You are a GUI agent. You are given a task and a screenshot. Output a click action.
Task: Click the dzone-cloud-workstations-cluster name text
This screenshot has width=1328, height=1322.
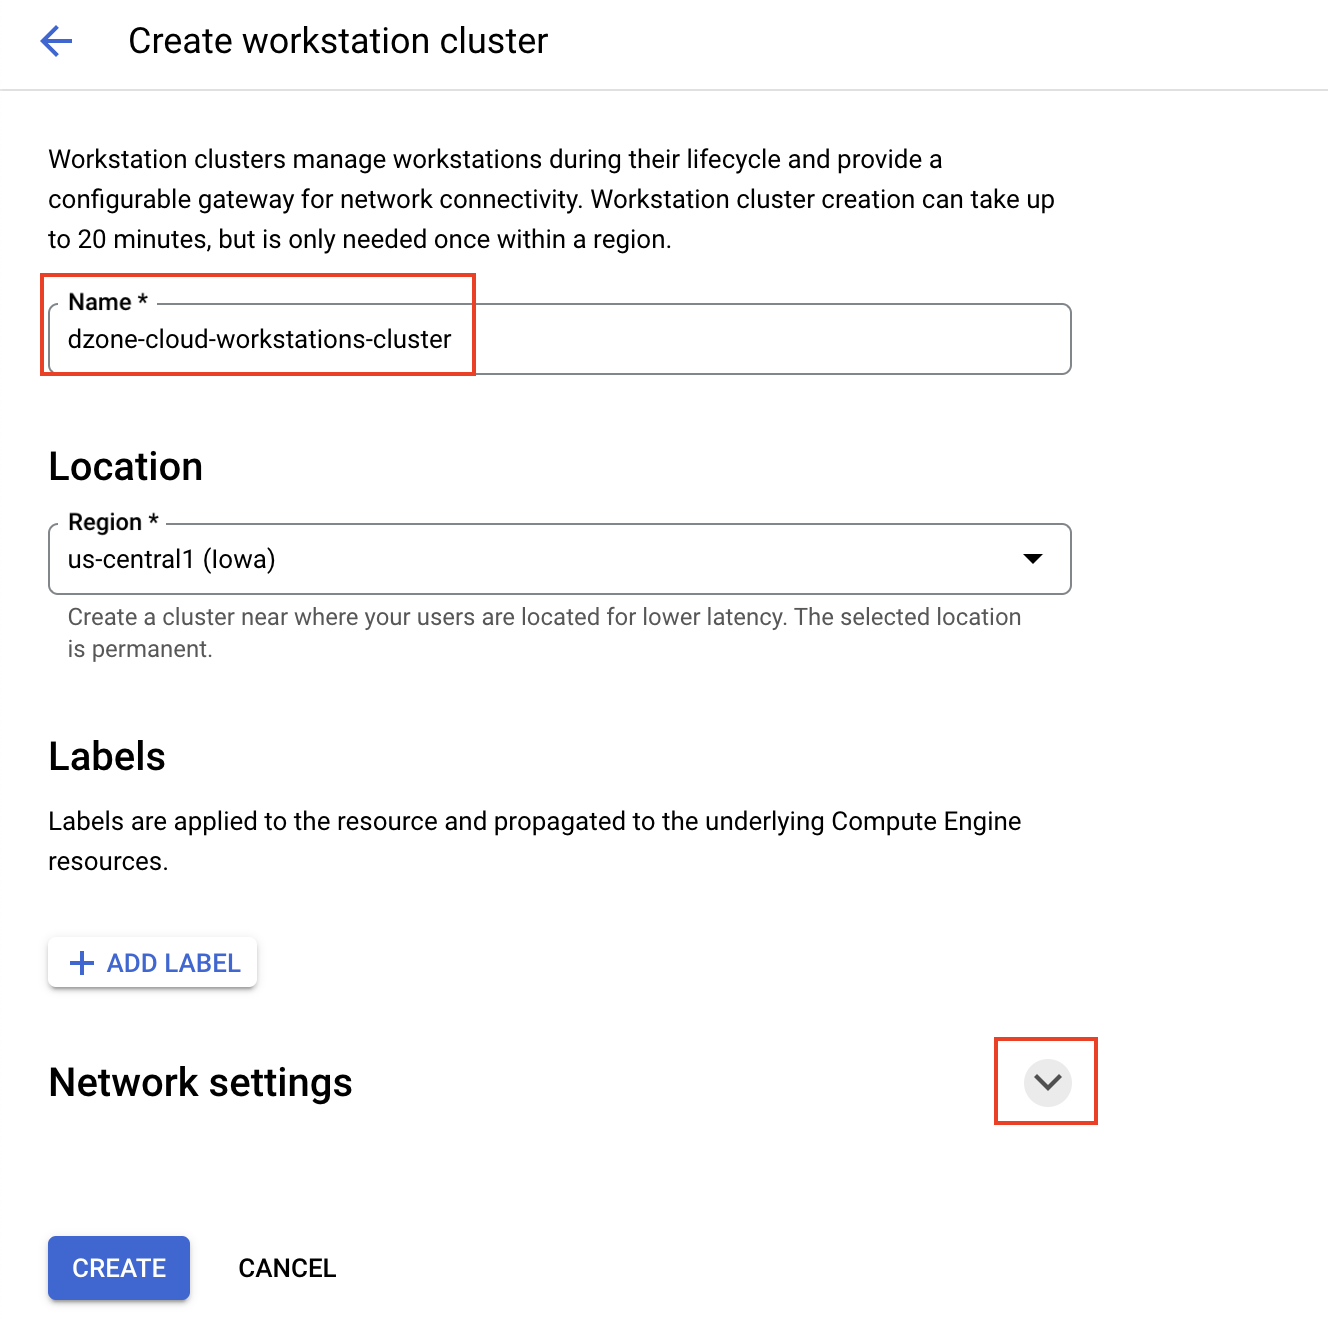pyautogui.click(x=259, y=339)
